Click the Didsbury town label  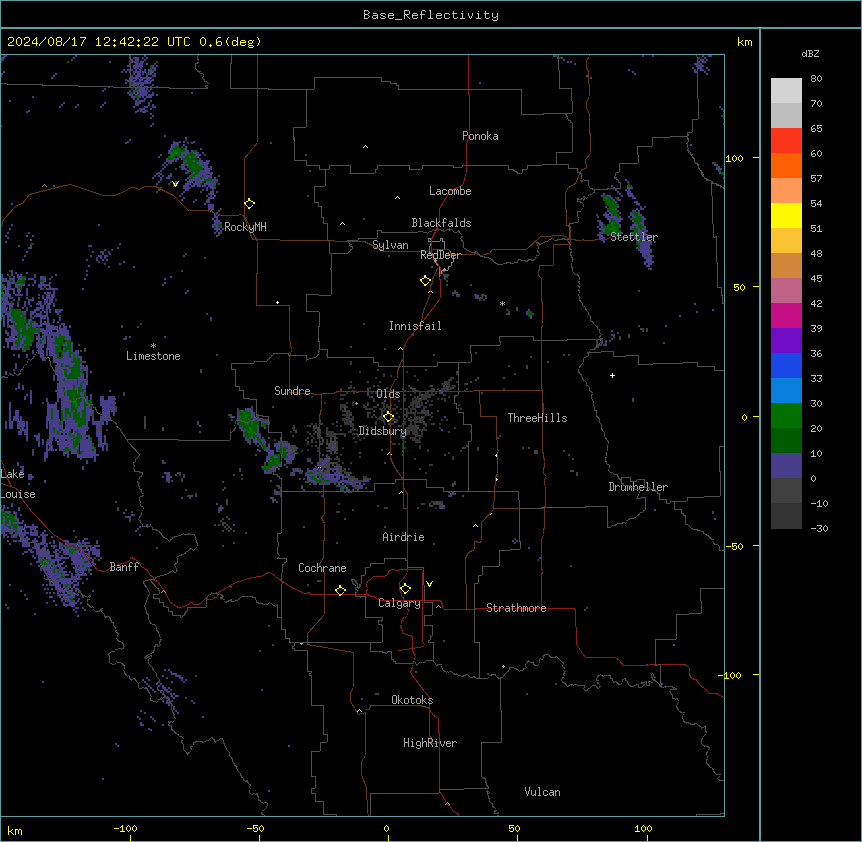click(x=383, y=431)
